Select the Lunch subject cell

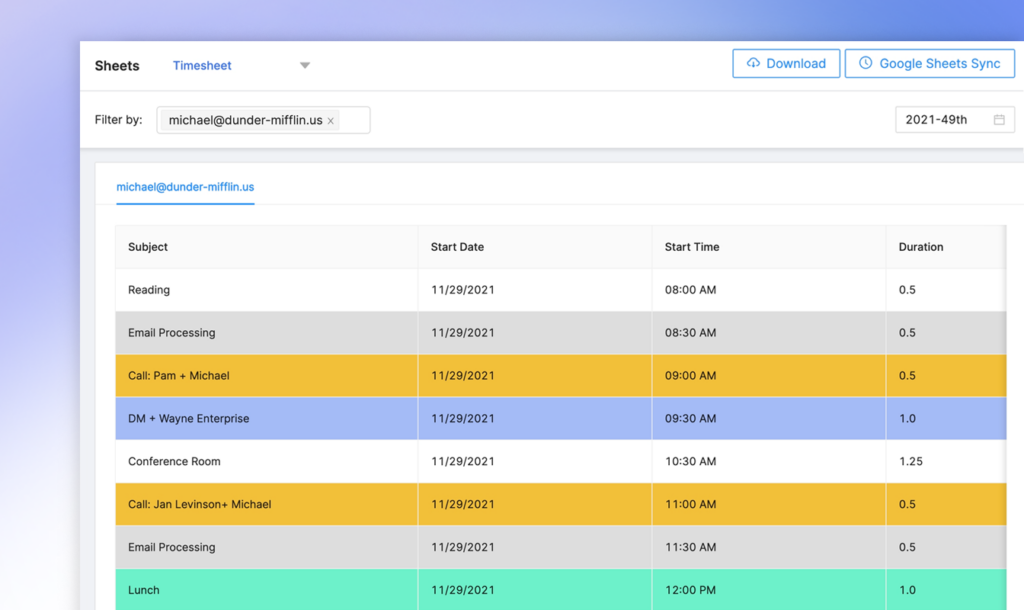(x=266, y=590)
